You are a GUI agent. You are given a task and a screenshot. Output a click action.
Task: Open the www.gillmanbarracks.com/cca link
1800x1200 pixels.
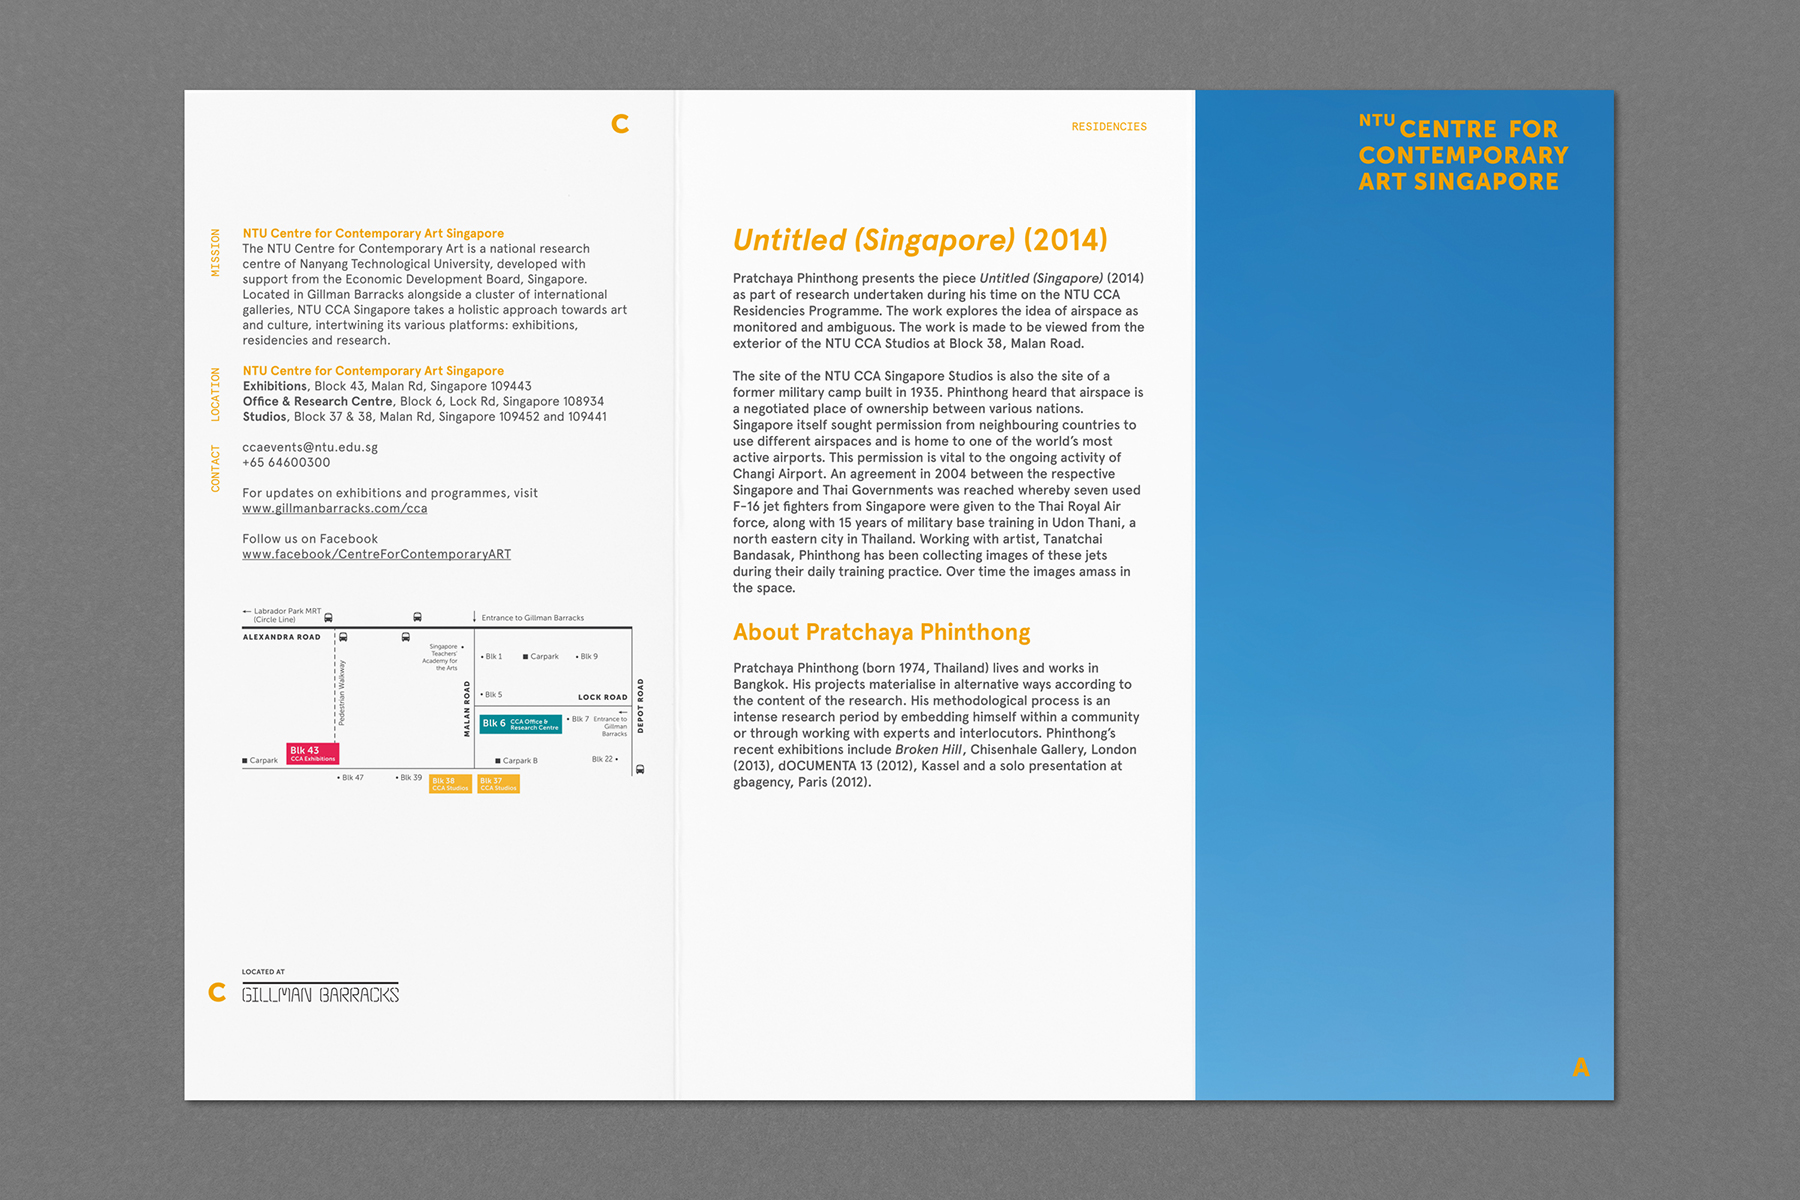click(334, 508)
